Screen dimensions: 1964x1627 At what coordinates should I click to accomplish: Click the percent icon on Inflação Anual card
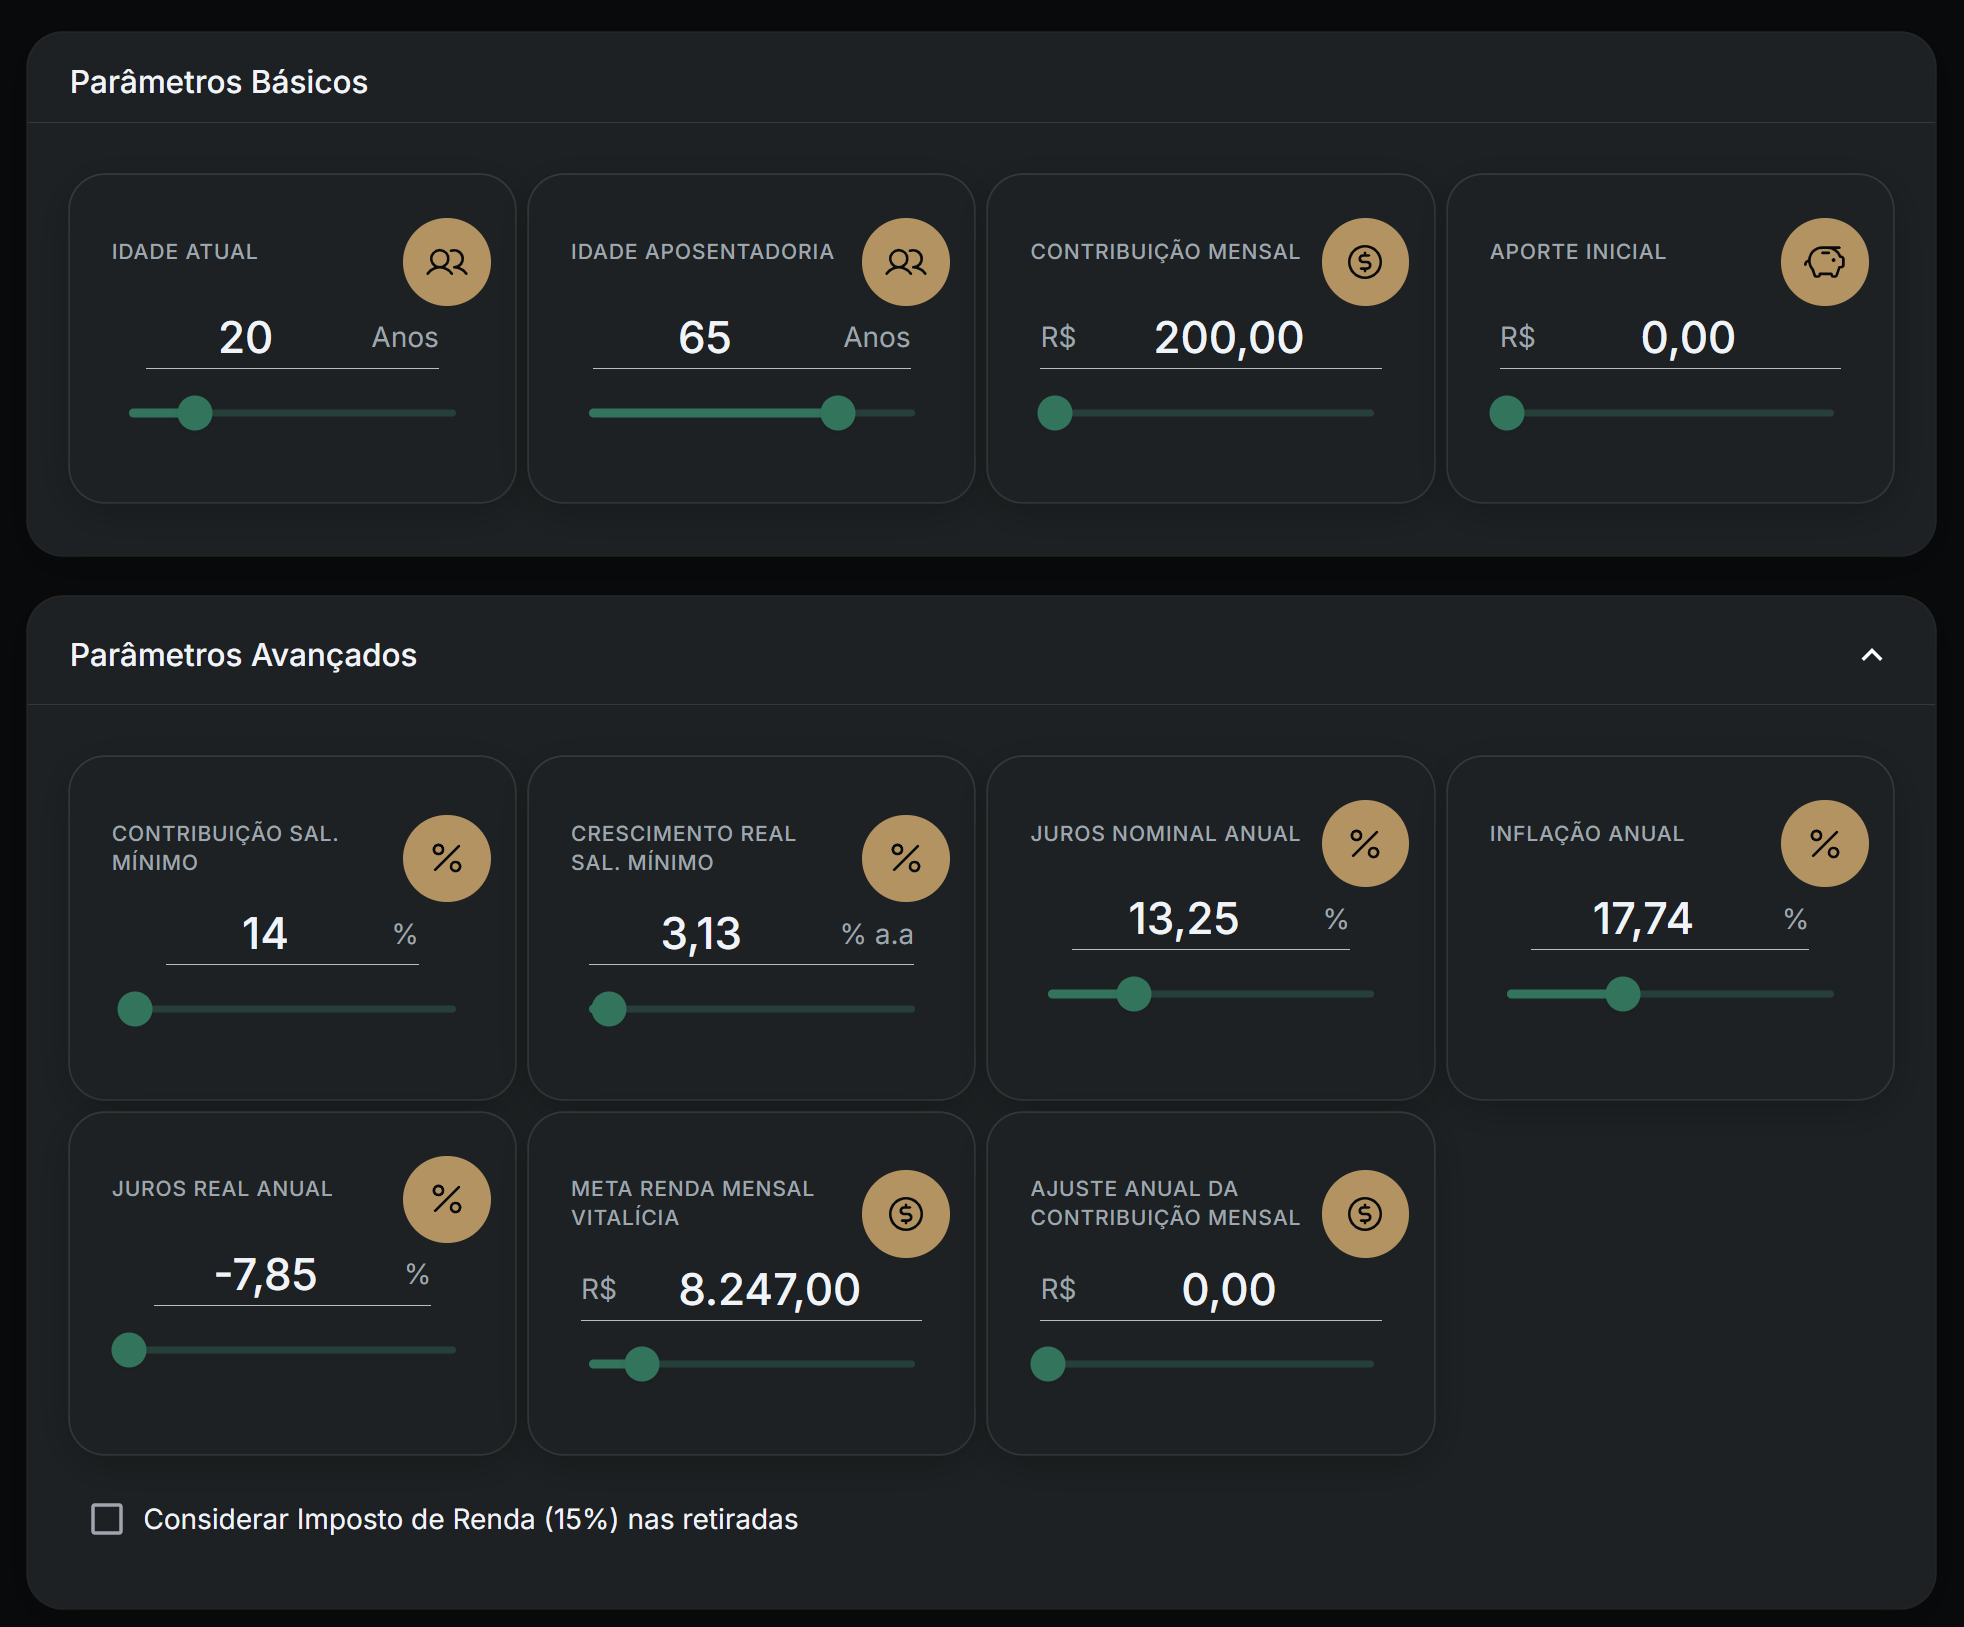point(1825,843)
